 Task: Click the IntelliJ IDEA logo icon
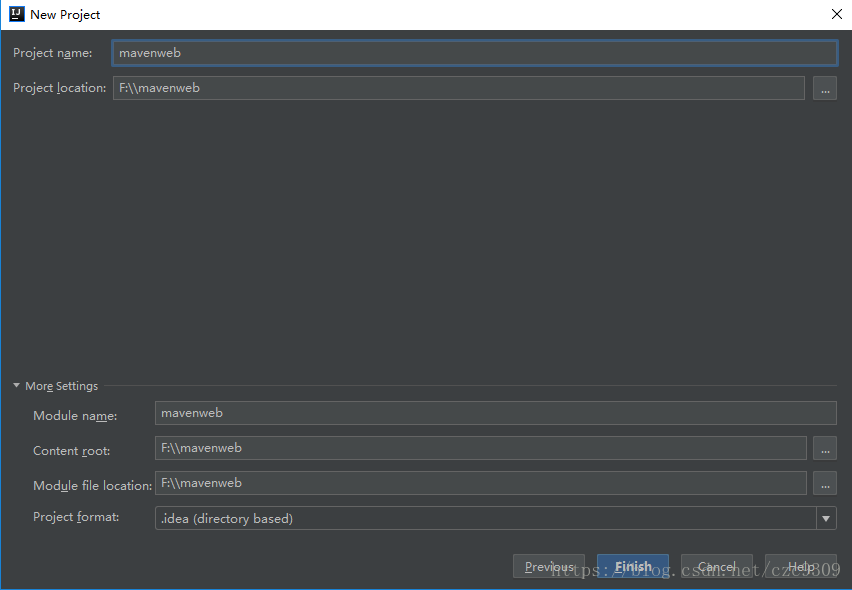pos(17,14)
